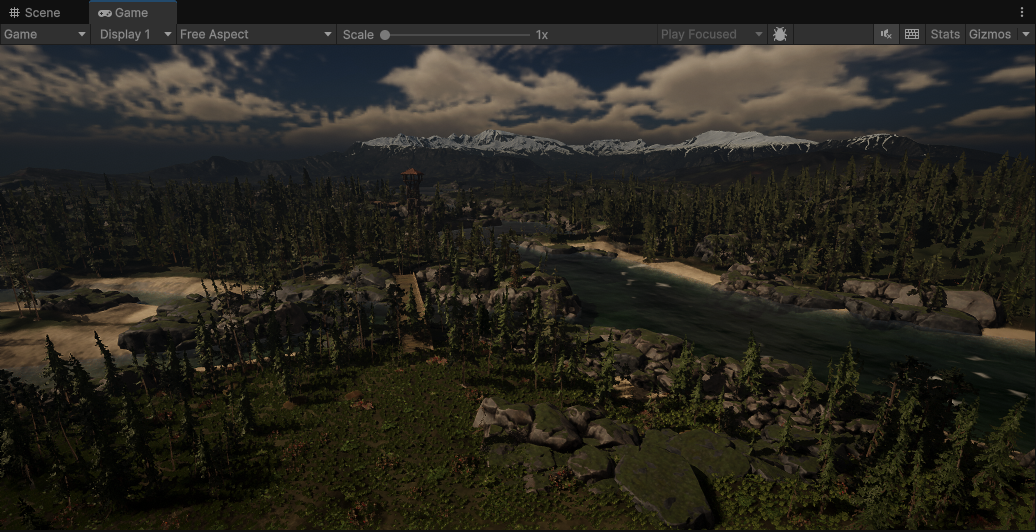Image resolution: width=1036 pixels, height=532 pixels.
Task: Click the Scene tab grid icon
Action: [x=14, y=13]
